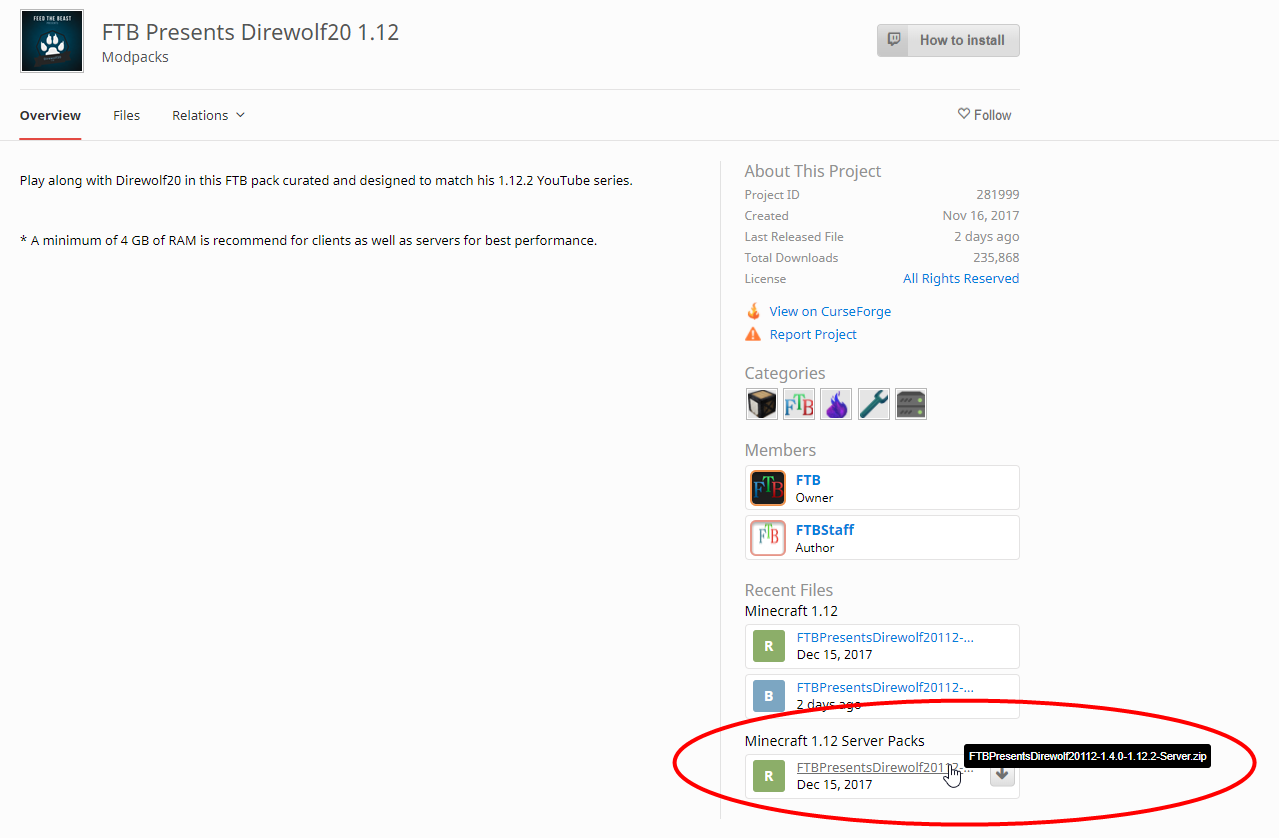Open the All Rights Reserved license link

pos(960,278)
